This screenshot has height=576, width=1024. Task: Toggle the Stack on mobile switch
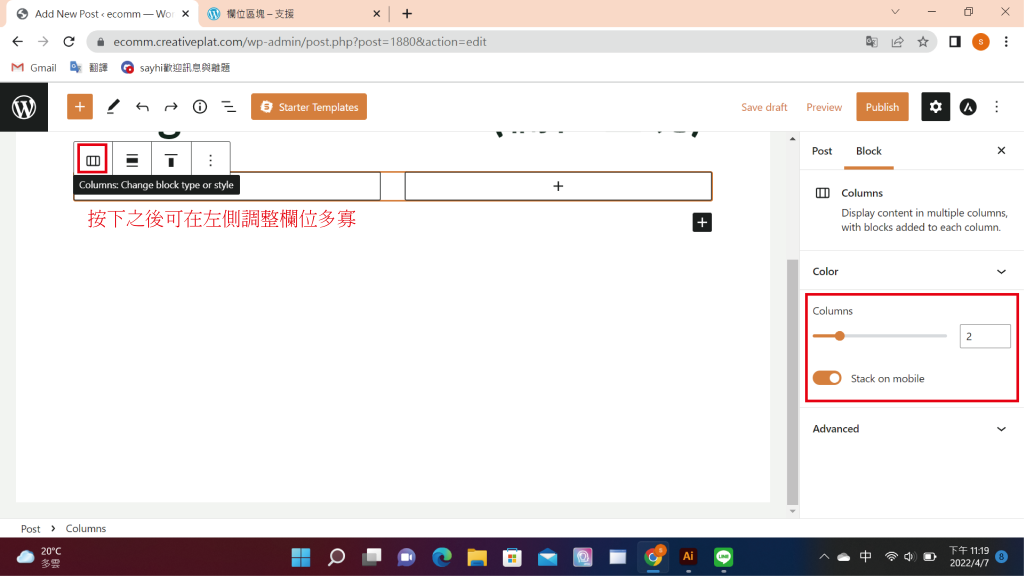[827, 378]
